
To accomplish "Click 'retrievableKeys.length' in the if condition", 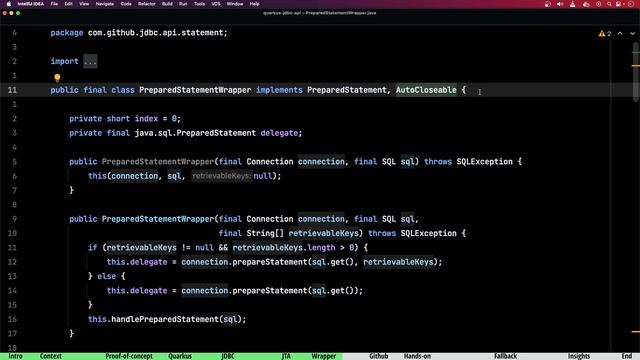I will [284, 248].
